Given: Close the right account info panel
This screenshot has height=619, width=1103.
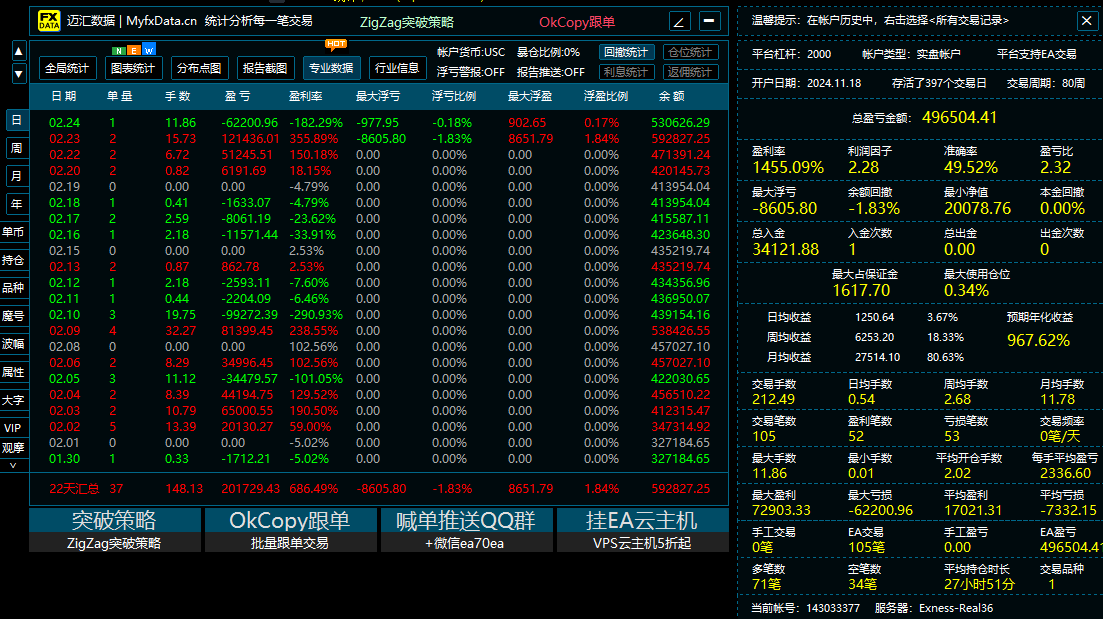Looking at the screenshot, I should click(x=1086, y=20).
